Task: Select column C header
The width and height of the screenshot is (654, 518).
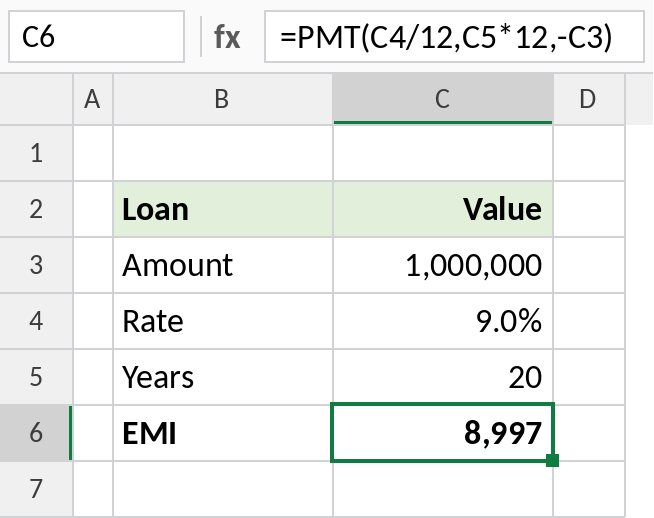Action: [443, 99]
